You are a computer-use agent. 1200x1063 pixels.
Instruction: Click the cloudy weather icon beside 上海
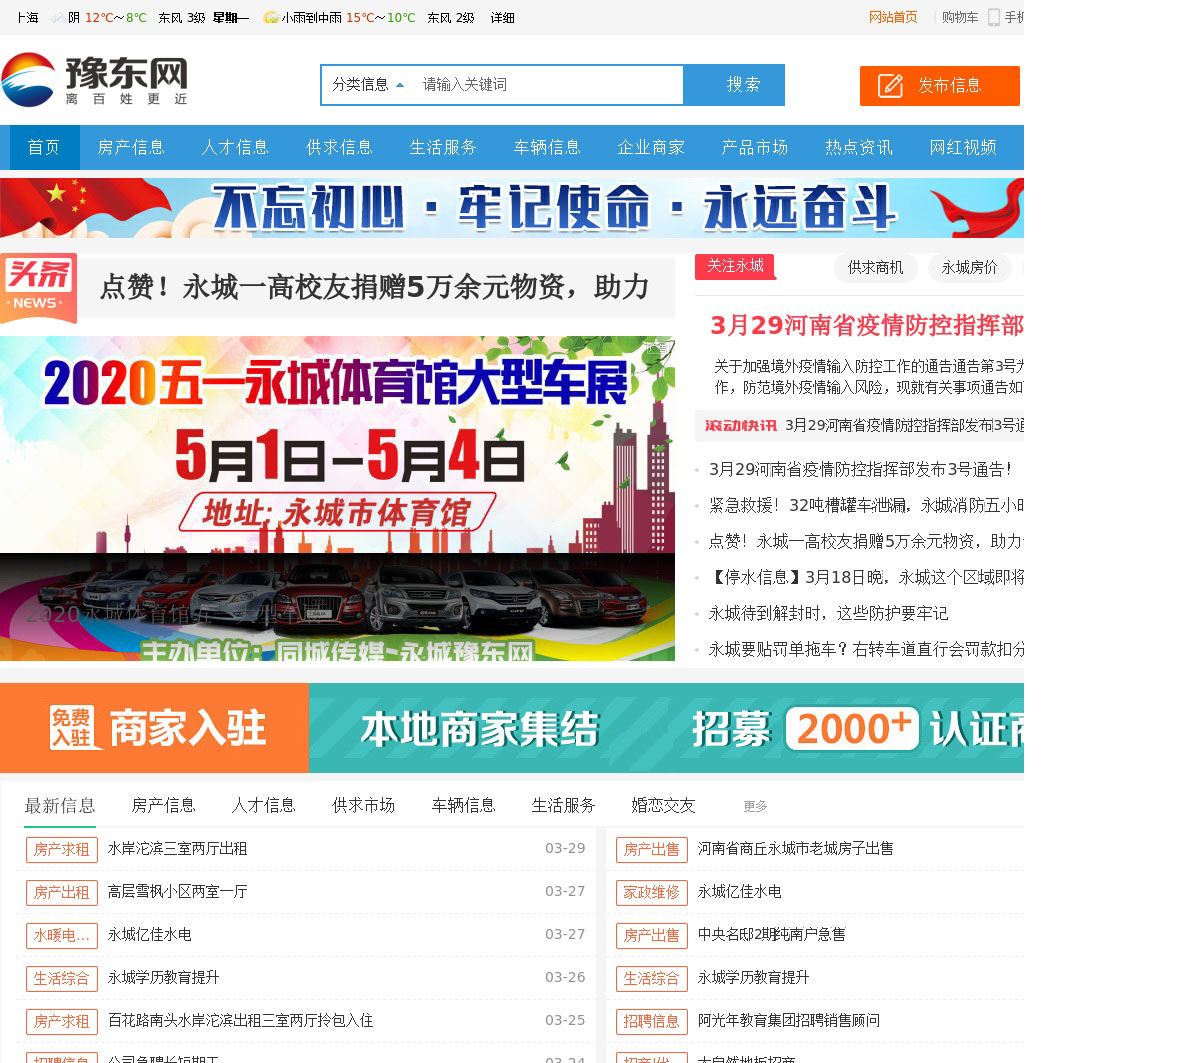click(58, 18)
